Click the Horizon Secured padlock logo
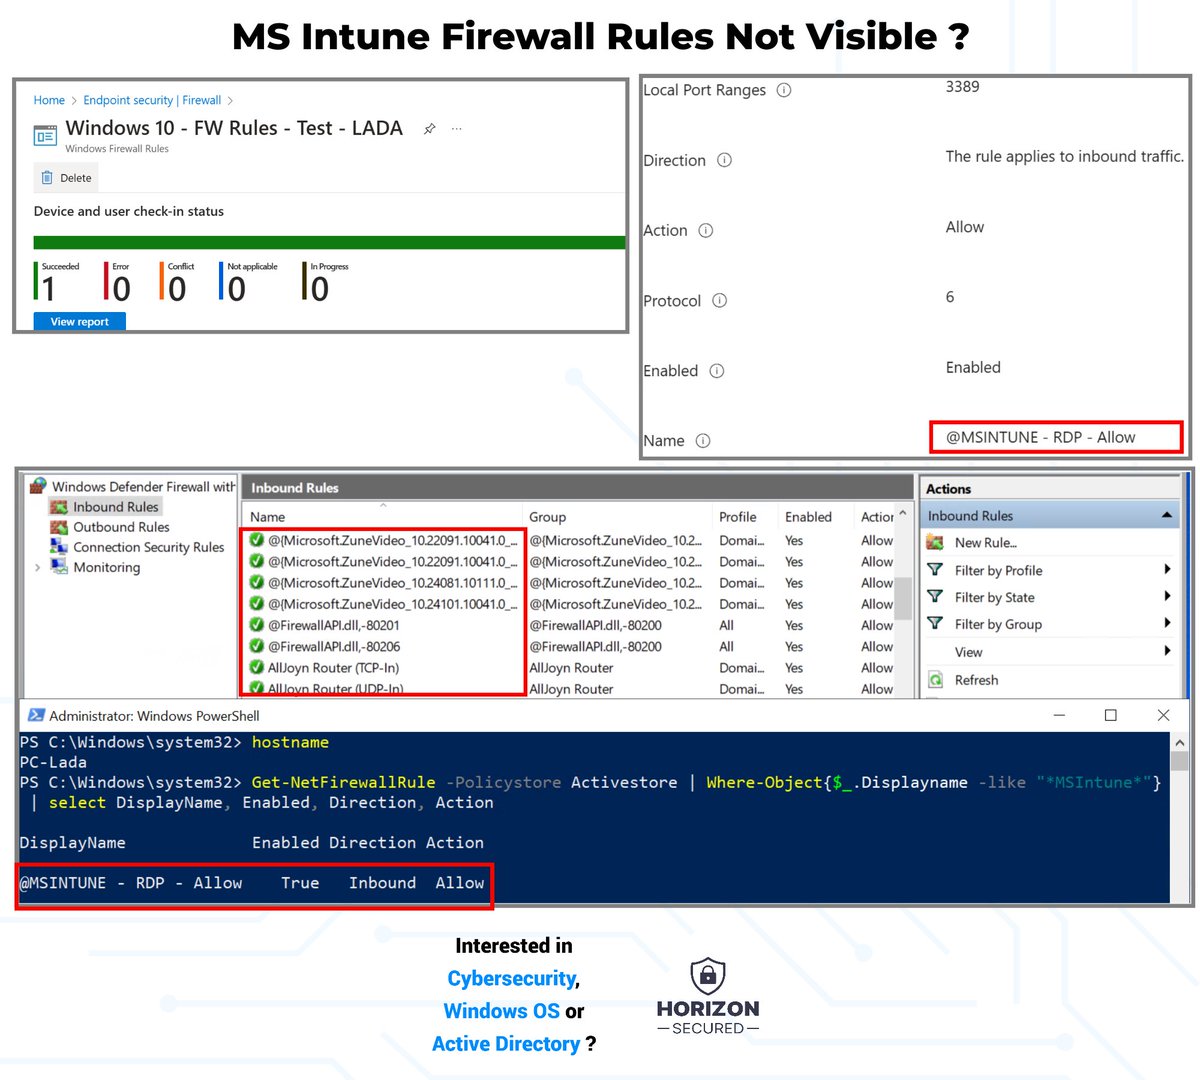This screenshot has width=1200, height=1080. (707, 977)
